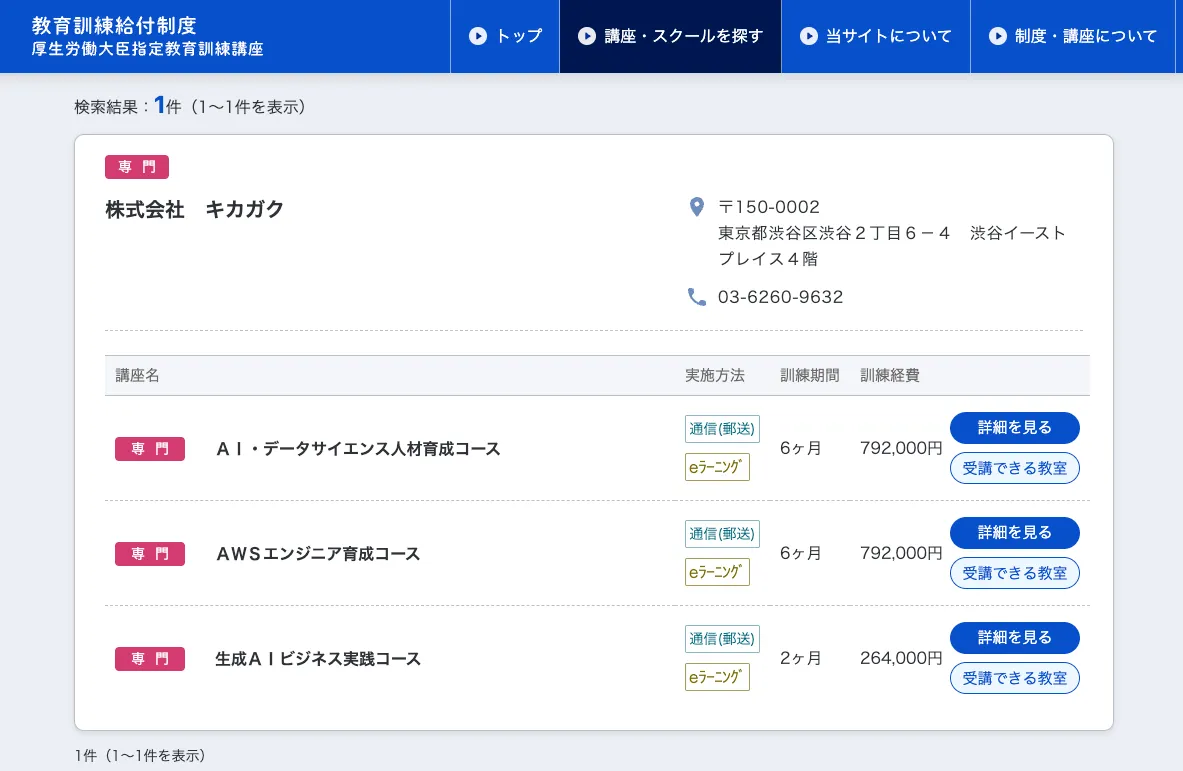Click the play icon beside 当サイトについて

[809, 36]
